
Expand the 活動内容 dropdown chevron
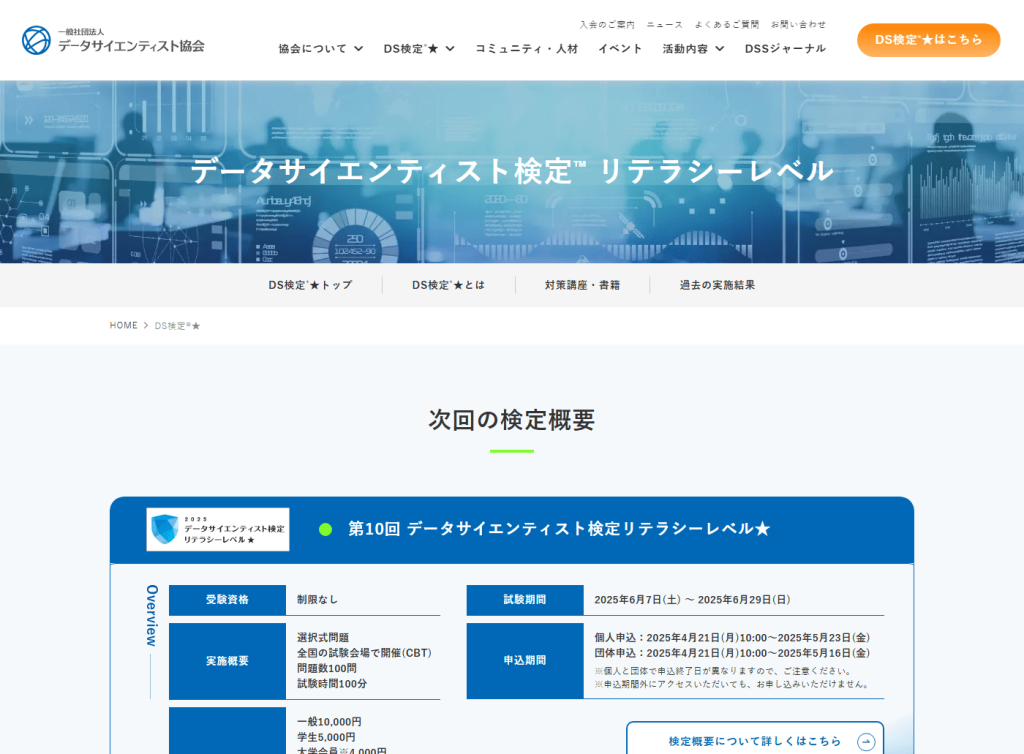coord(720,48)
